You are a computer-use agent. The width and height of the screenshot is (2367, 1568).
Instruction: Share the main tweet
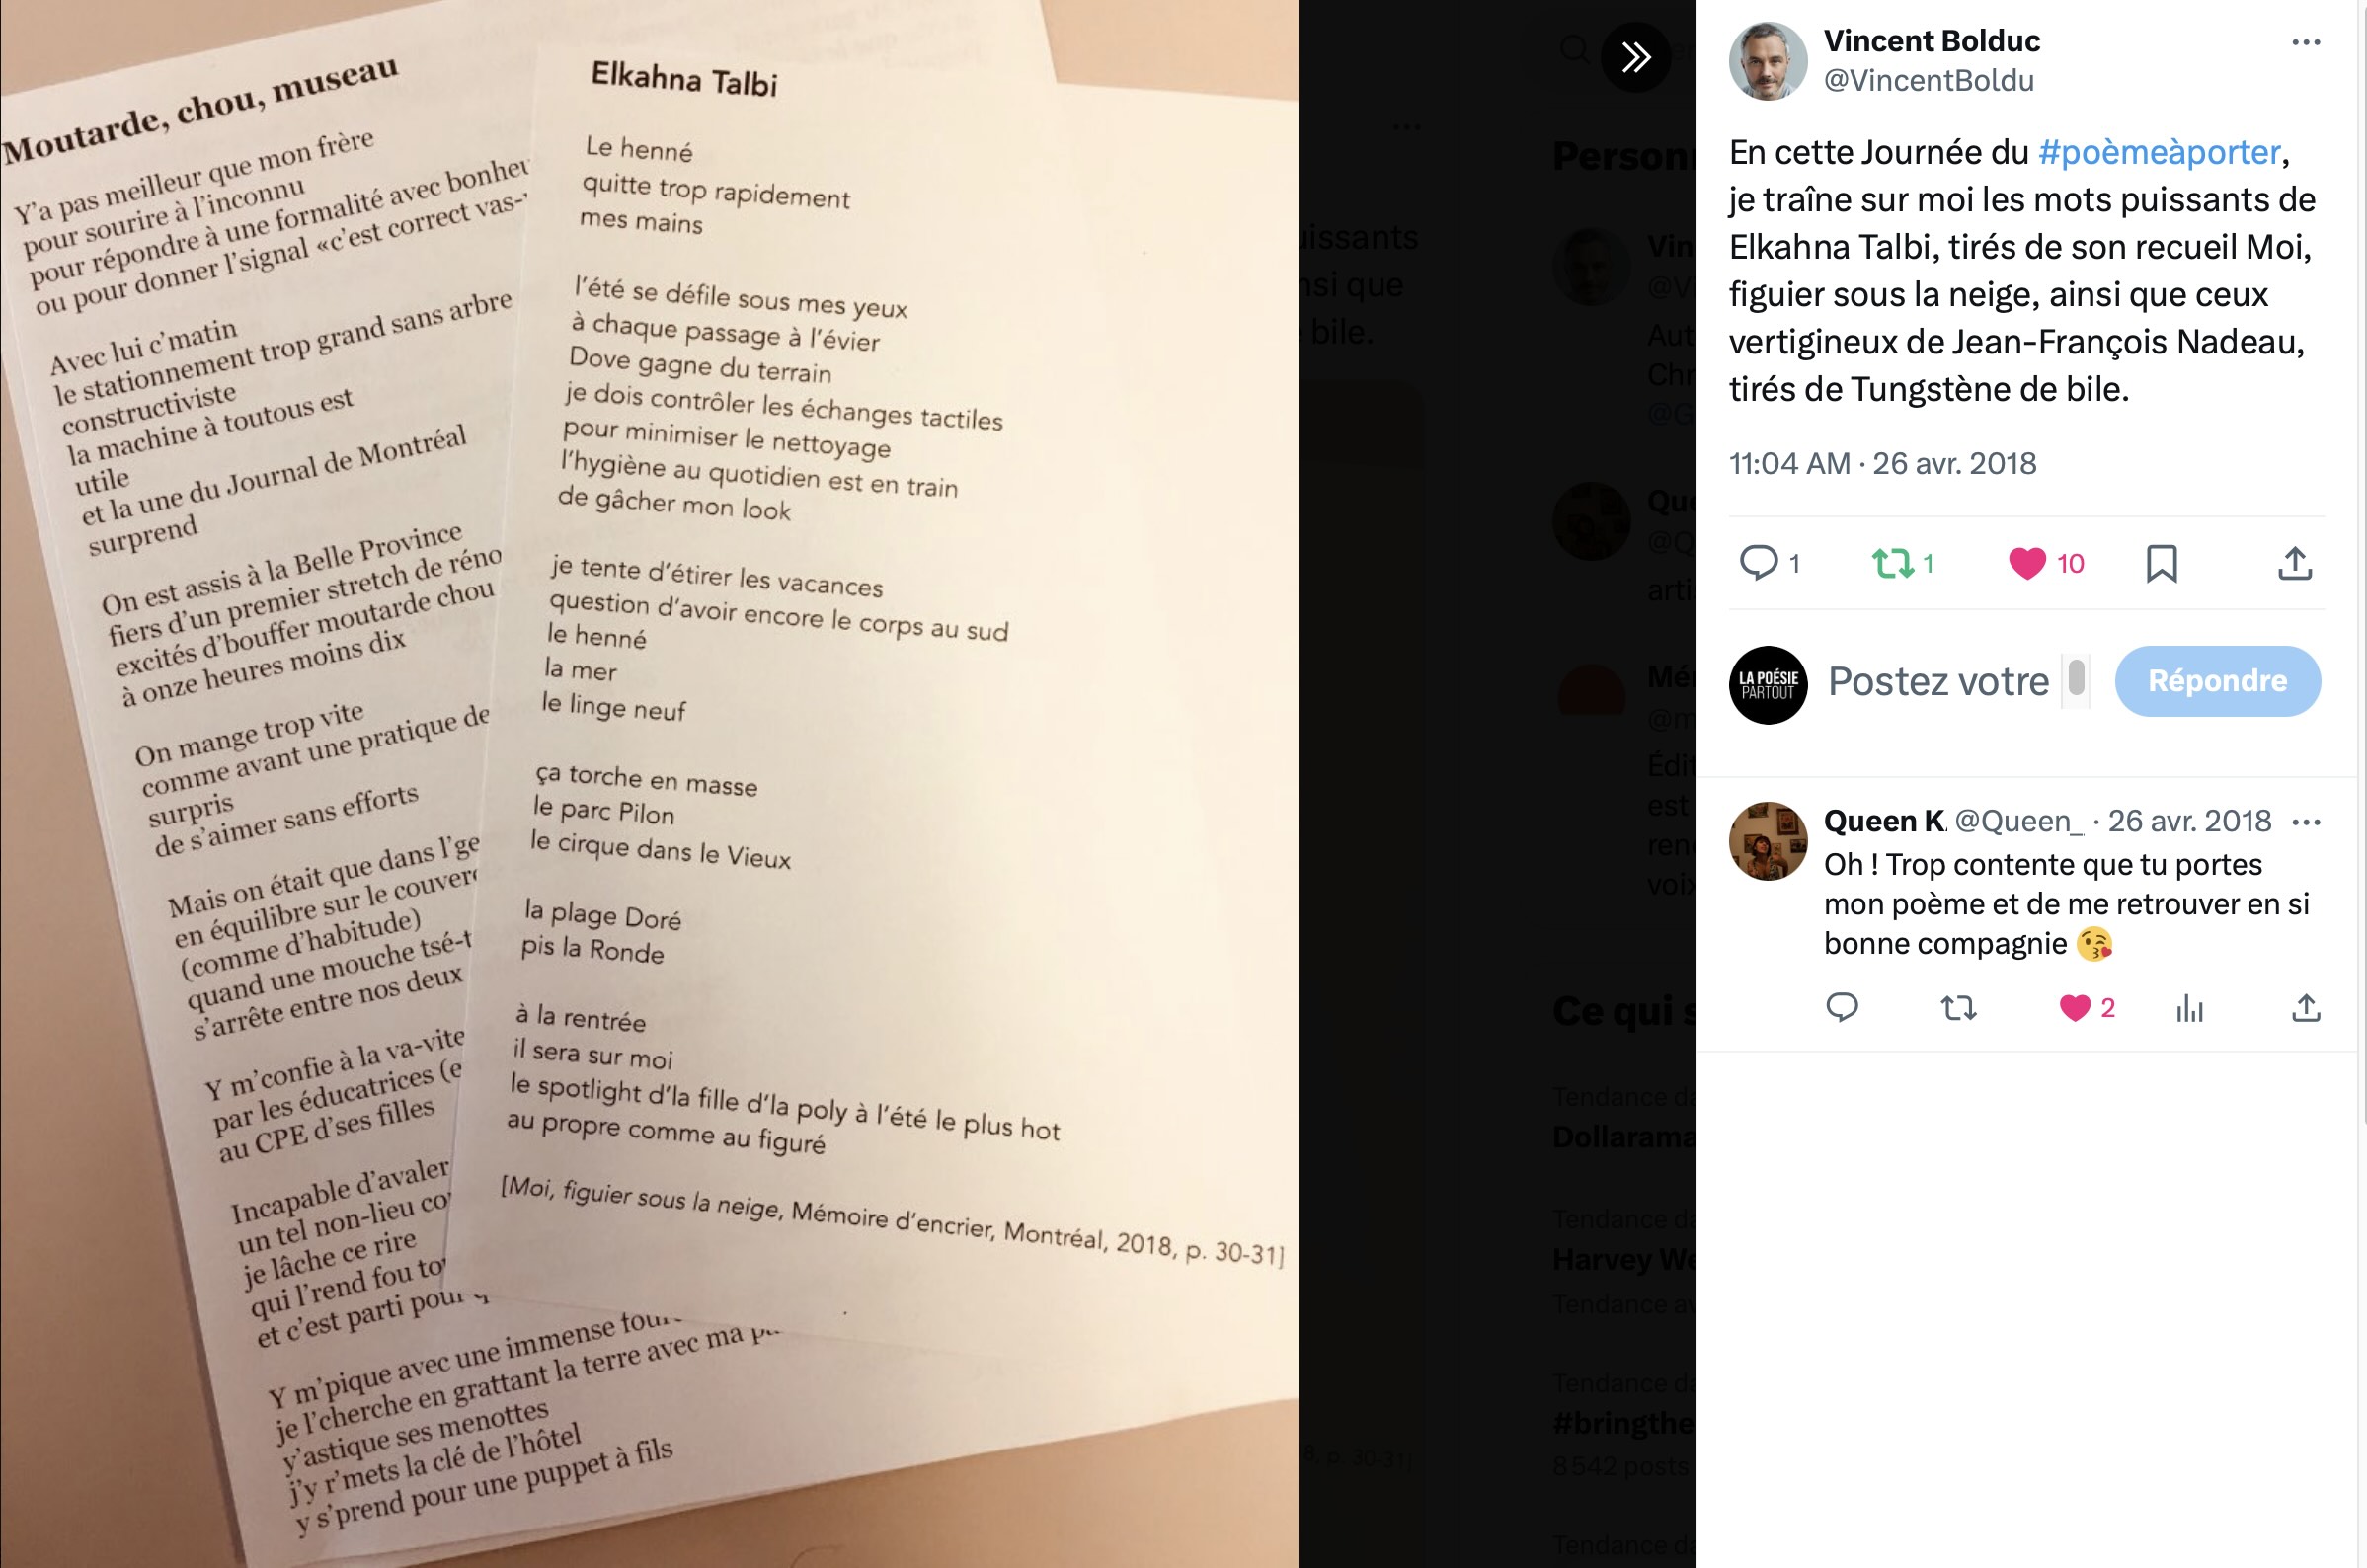point(2294,563)
